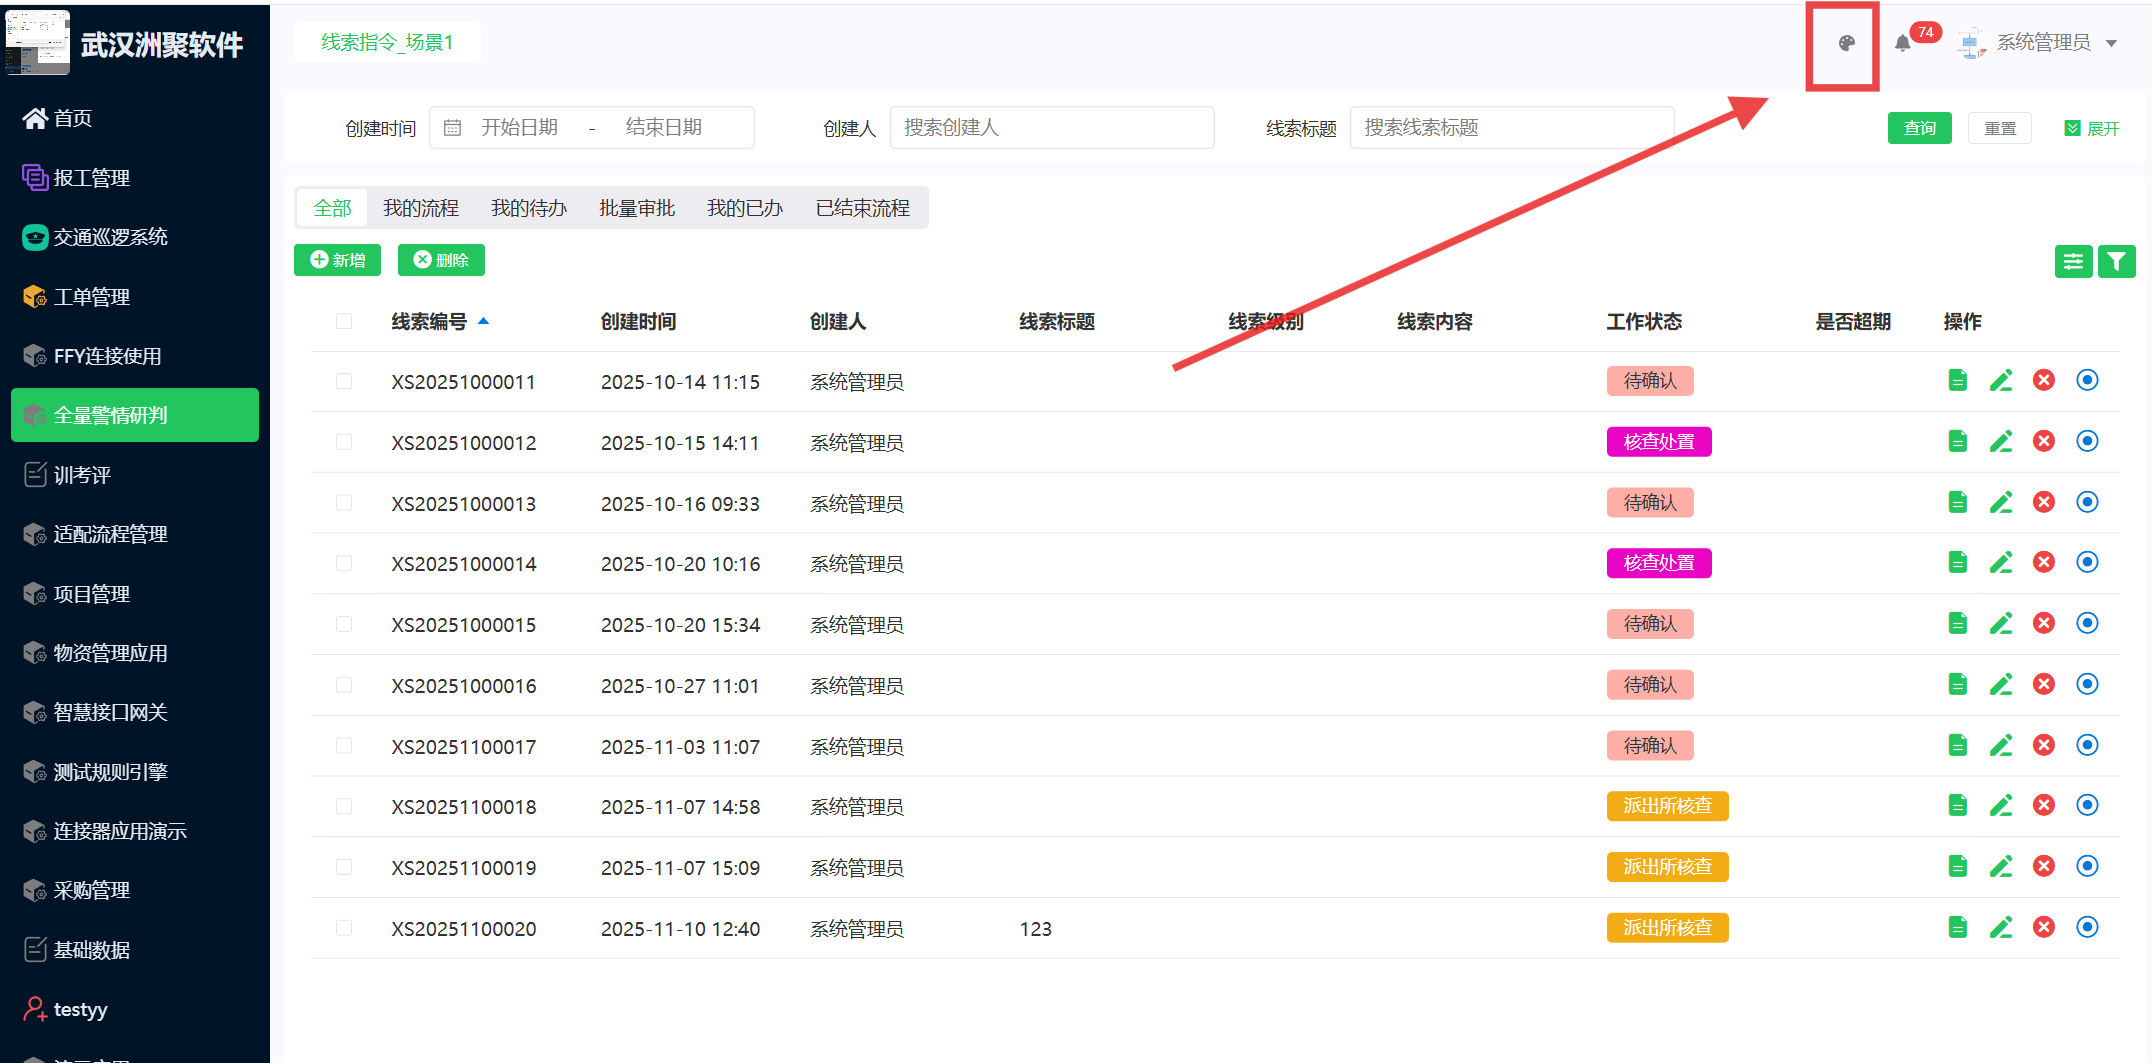Click the green filter funnel icon
Screen dimensions: 2152x1063
coord(2116,262)
